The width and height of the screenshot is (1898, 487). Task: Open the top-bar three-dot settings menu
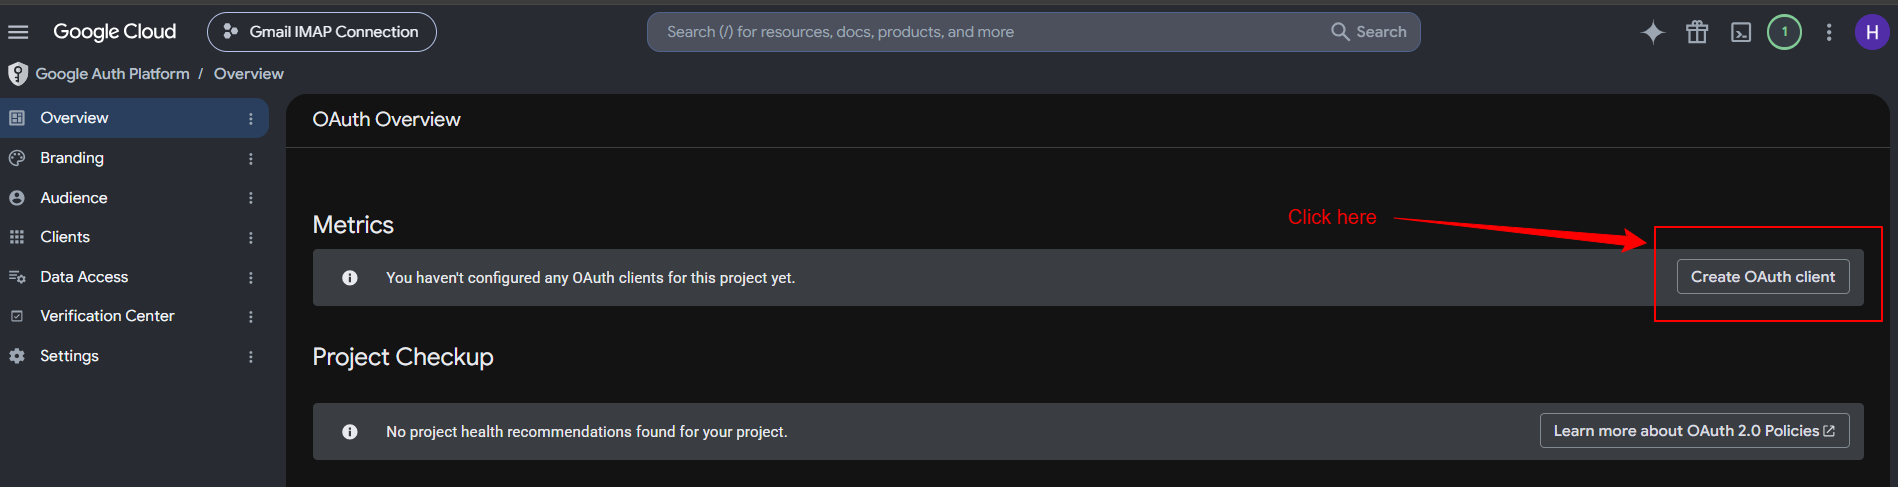1829,32
